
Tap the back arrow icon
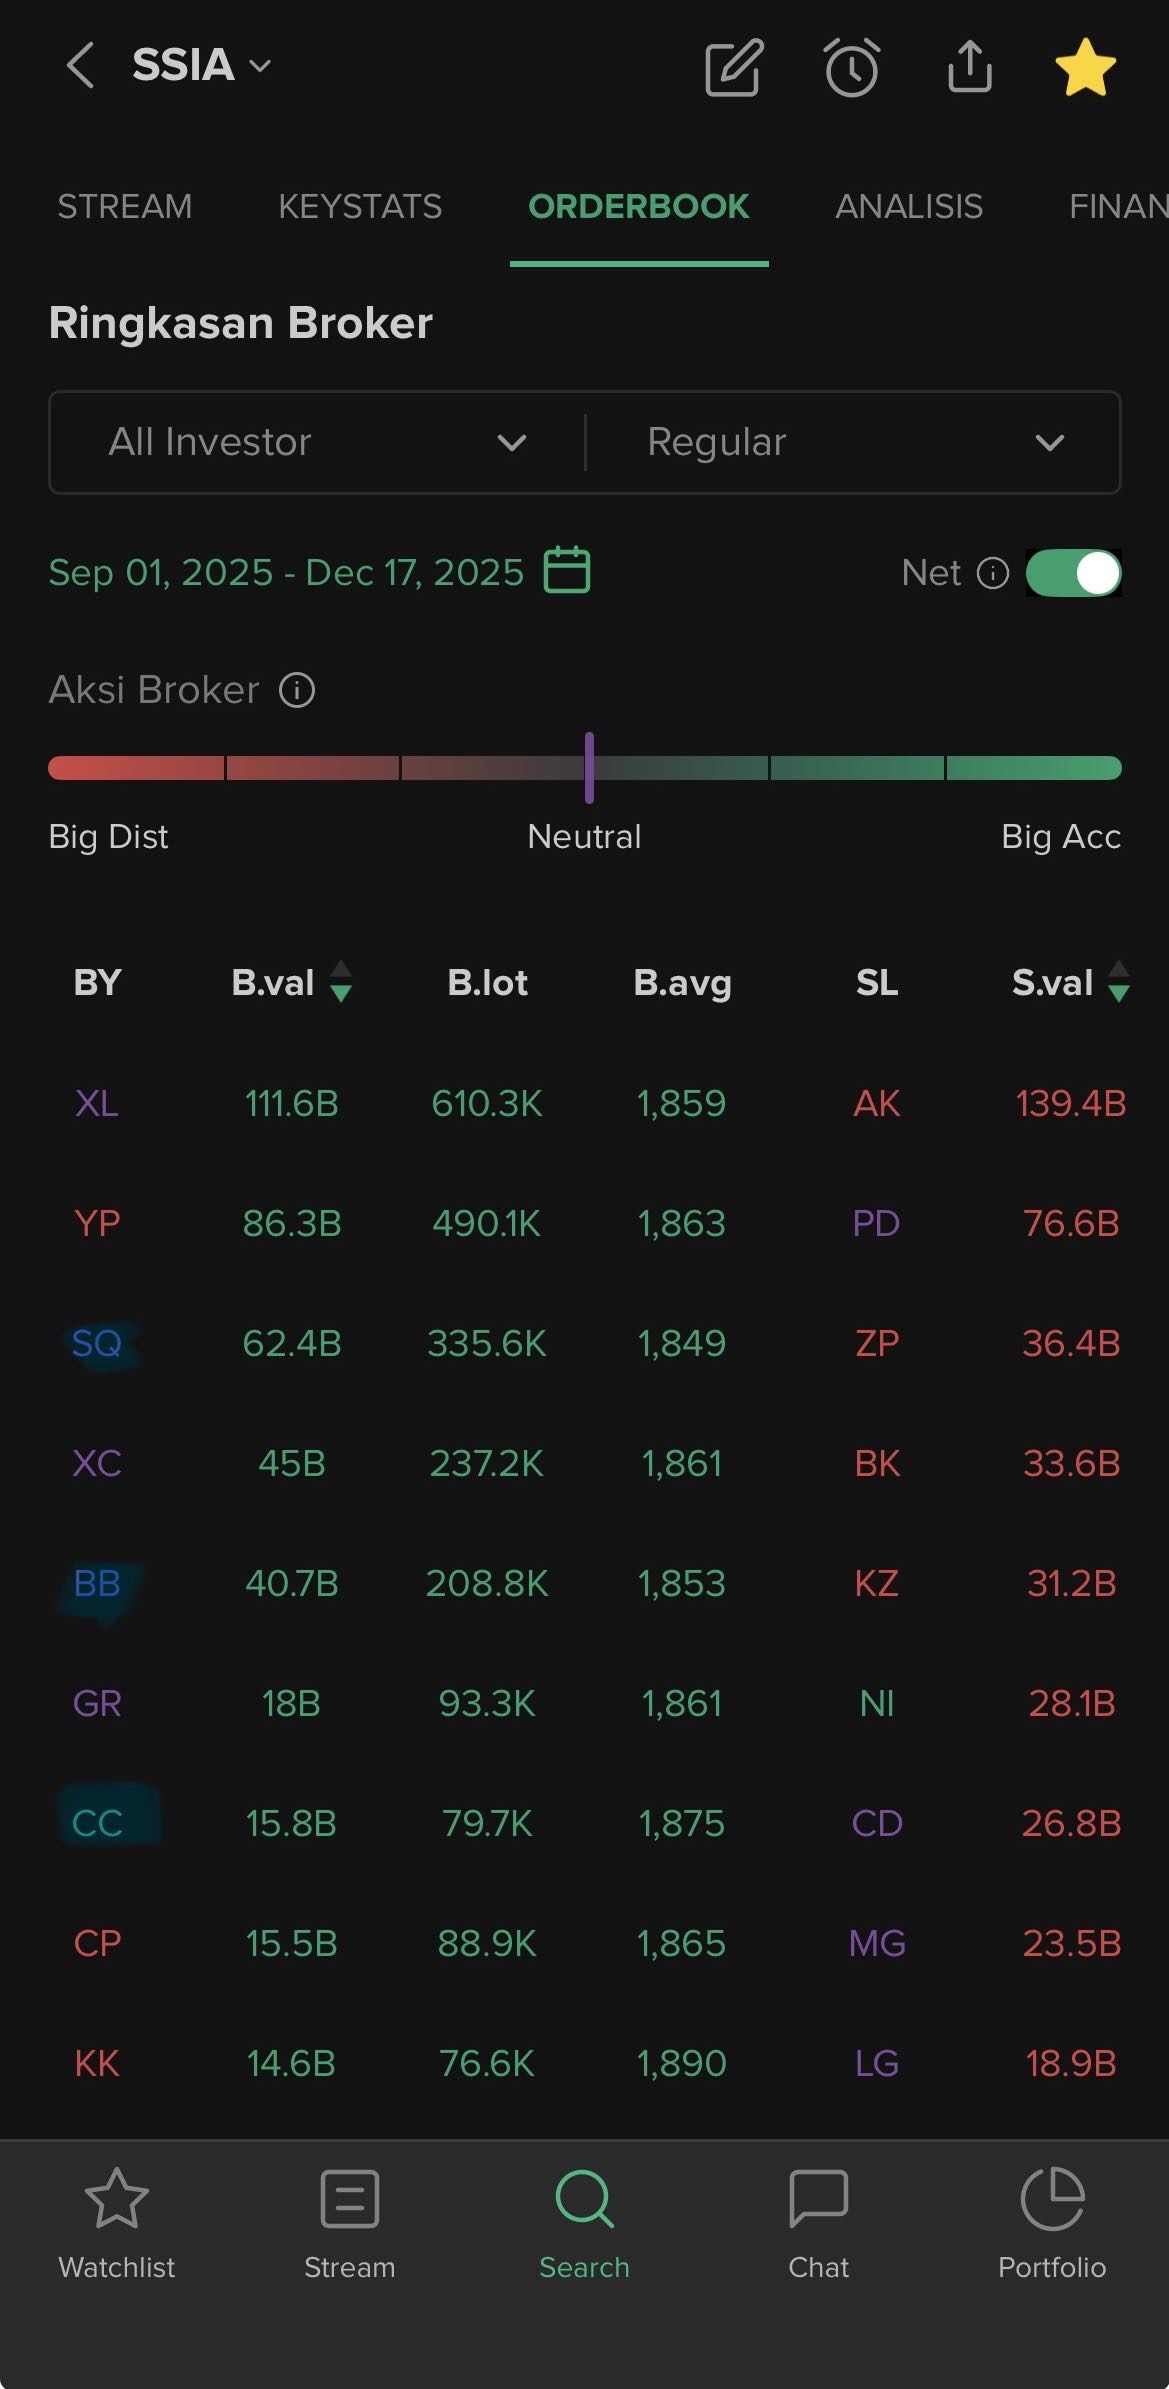click(x=80, y=66)
